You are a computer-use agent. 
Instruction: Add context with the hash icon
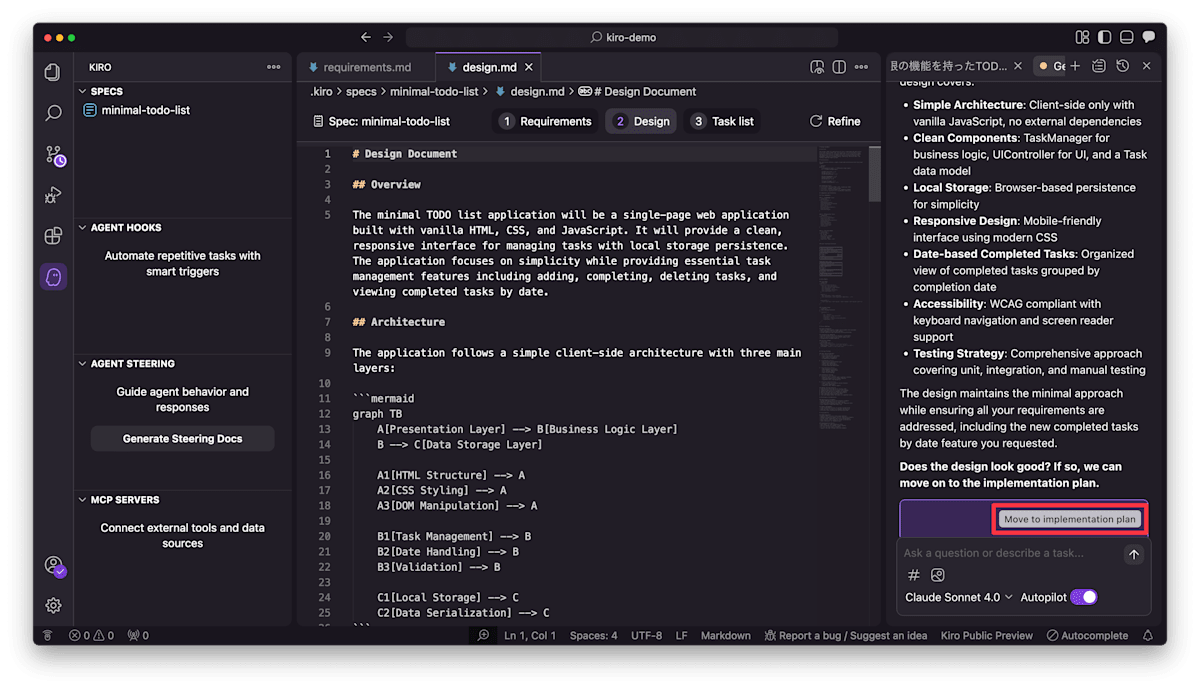(913, 575)
